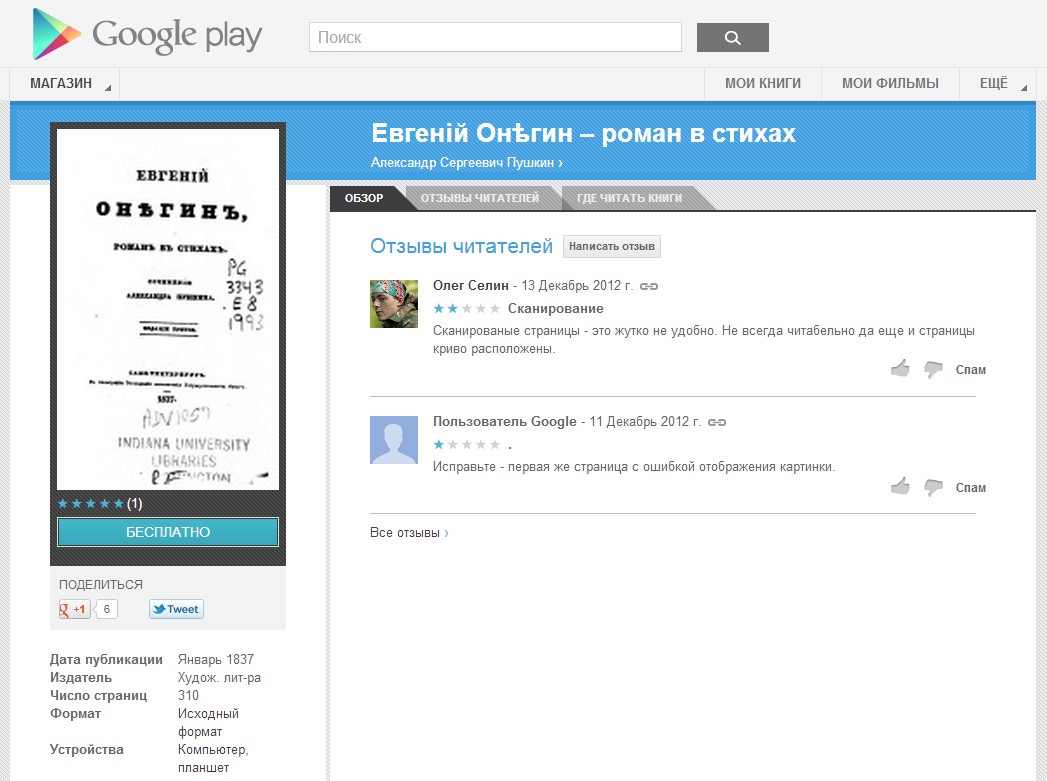Switch to the ОБЗОР tab
This screenshot has width=1047, height=781.
364,198
